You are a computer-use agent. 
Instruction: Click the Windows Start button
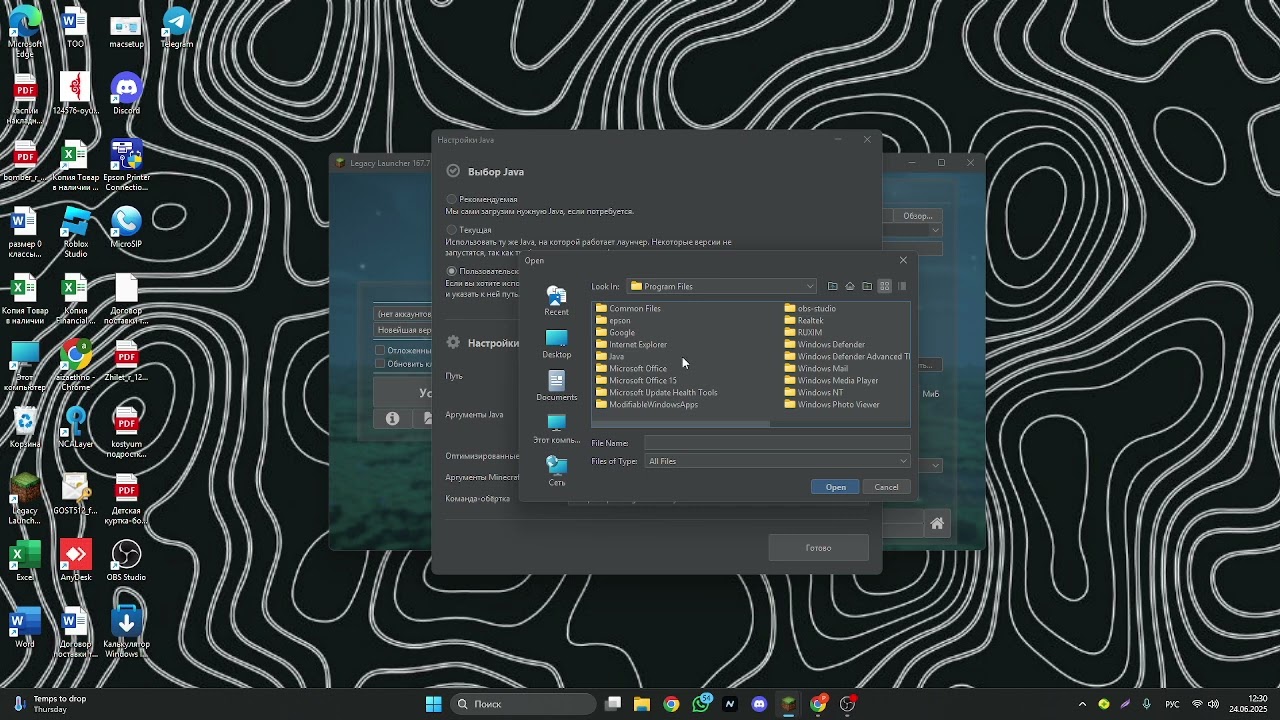[x=433, y=704]
